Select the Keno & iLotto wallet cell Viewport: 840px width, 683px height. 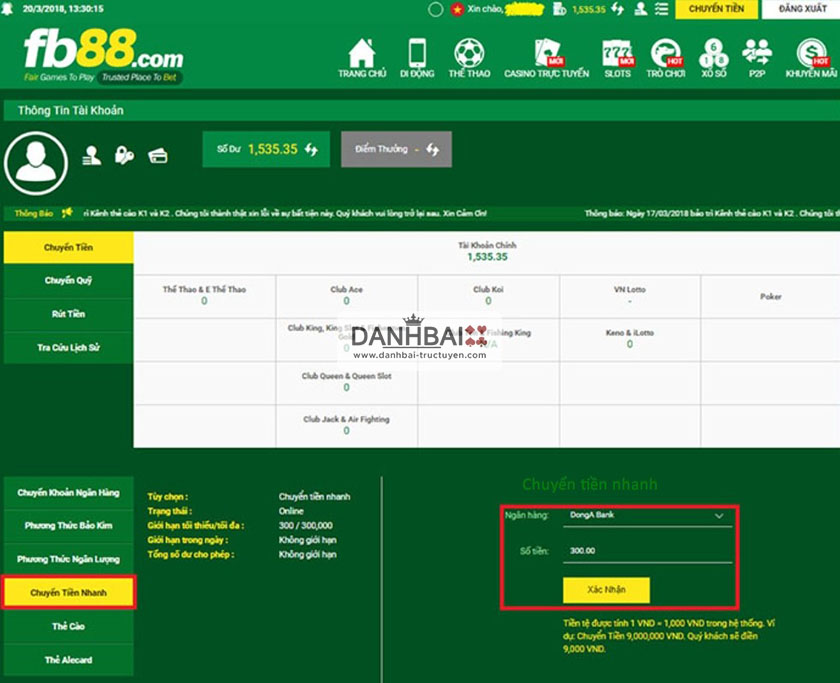tap(630, 340)
